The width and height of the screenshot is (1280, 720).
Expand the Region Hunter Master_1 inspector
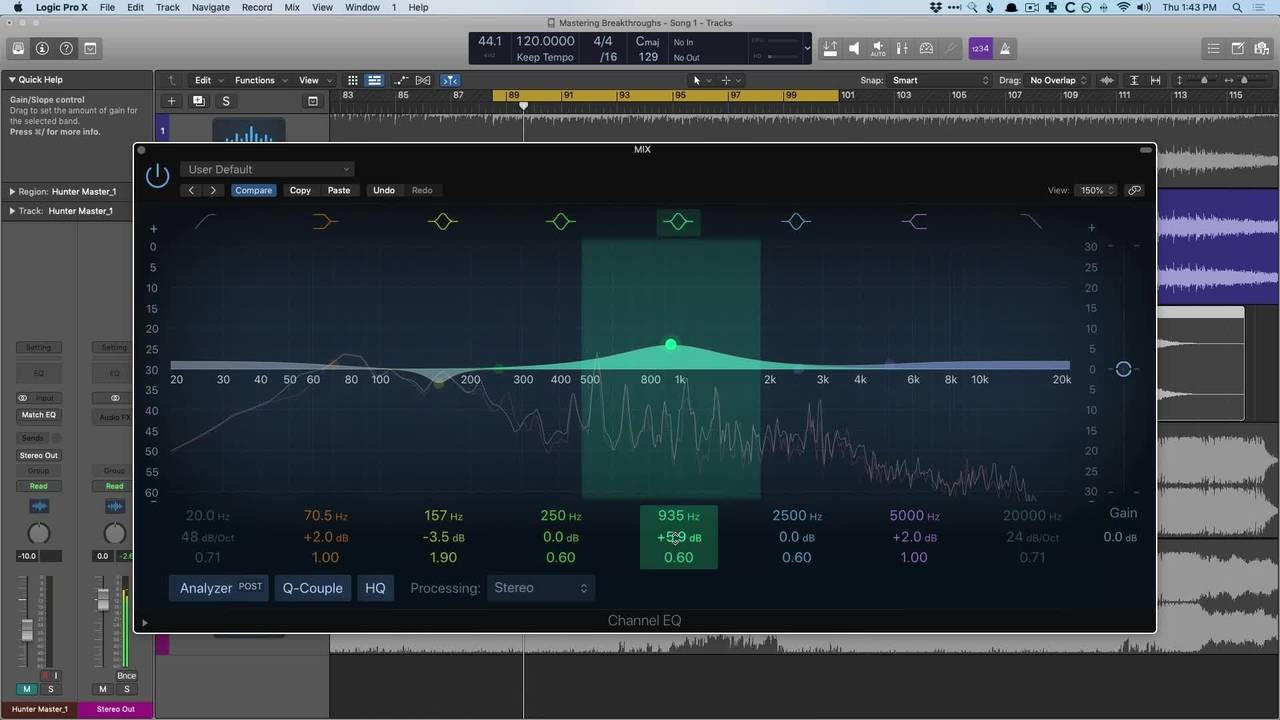pyautogui.click(x=13, y=191)
